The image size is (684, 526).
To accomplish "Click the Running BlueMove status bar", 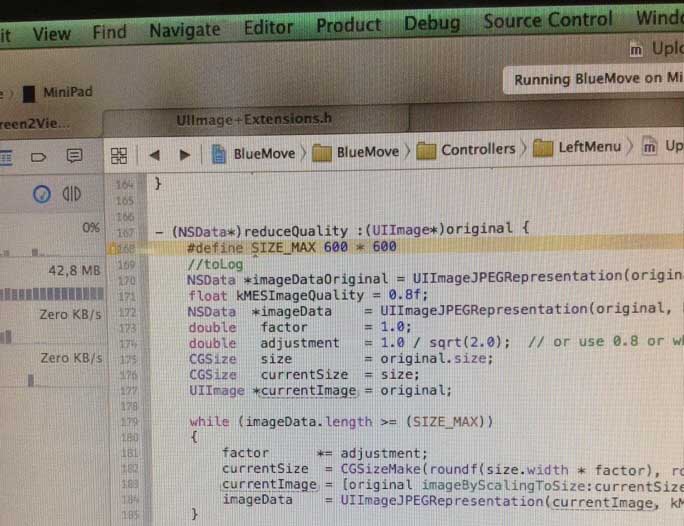I will coord(593,79).
